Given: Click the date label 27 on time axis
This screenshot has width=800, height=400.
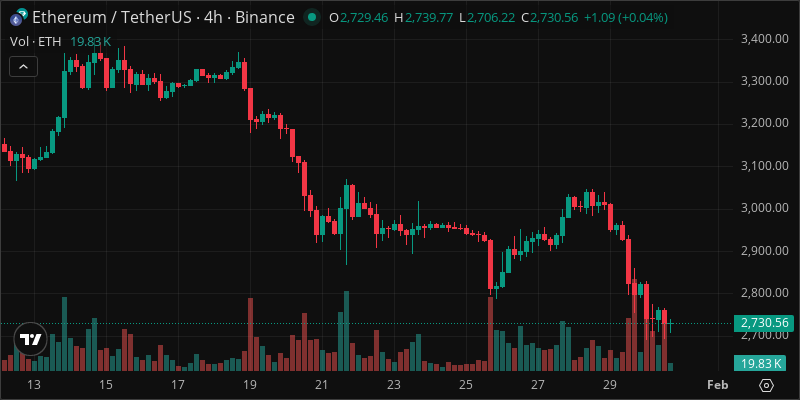Looking at the screenshot, I should [538, 384].
